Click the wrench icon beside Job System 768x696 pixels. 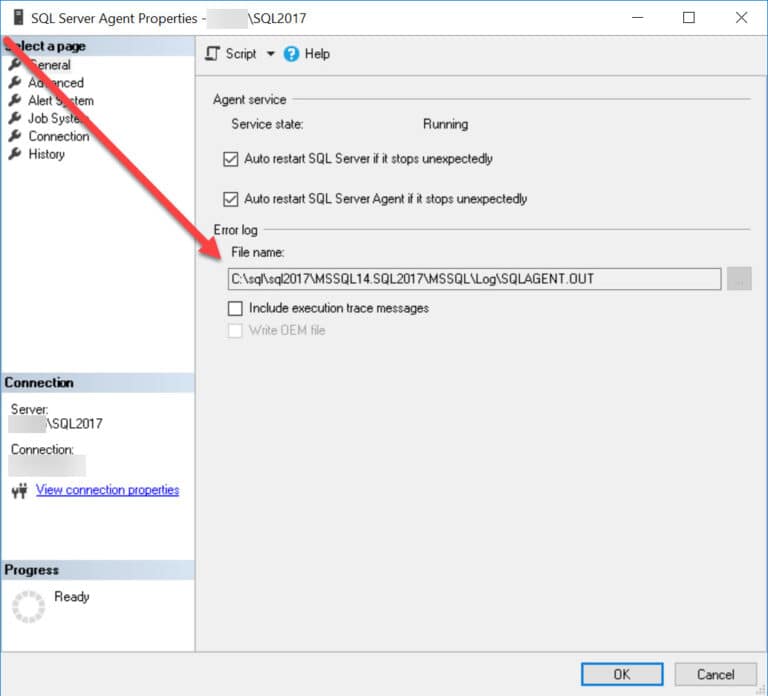click(x=15, y=119)
